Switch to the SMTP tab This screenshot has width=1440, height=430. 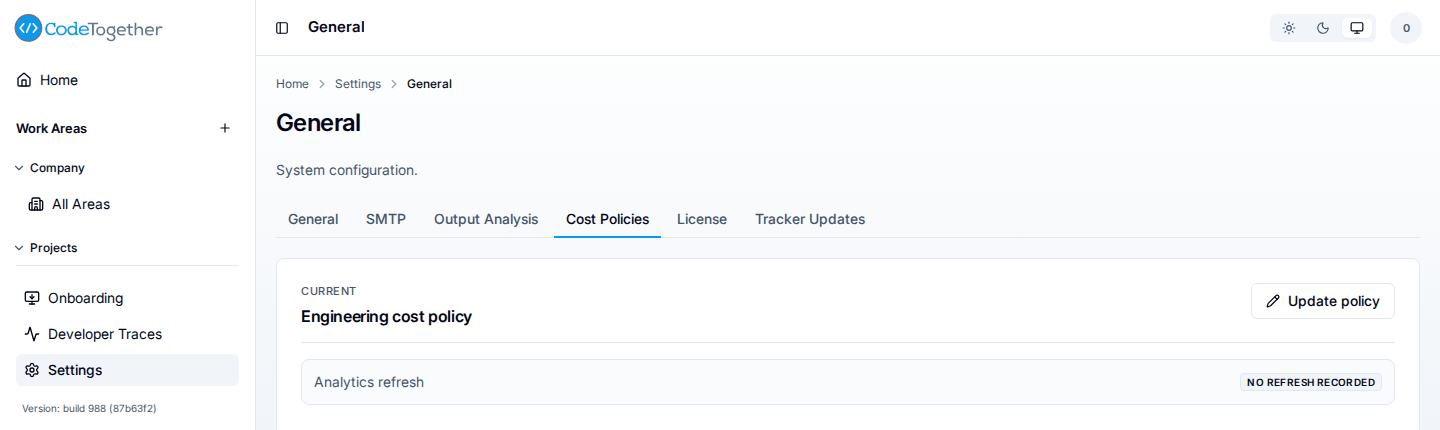point(386,219)
